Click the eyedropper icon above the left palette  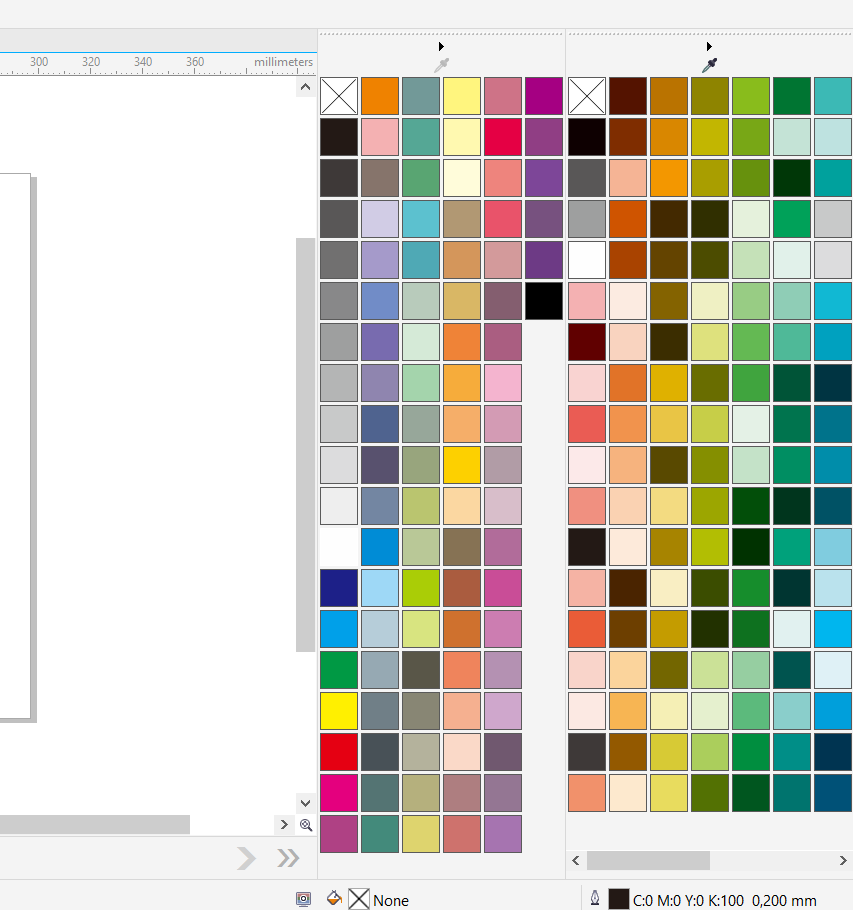[x=443, y=63]
